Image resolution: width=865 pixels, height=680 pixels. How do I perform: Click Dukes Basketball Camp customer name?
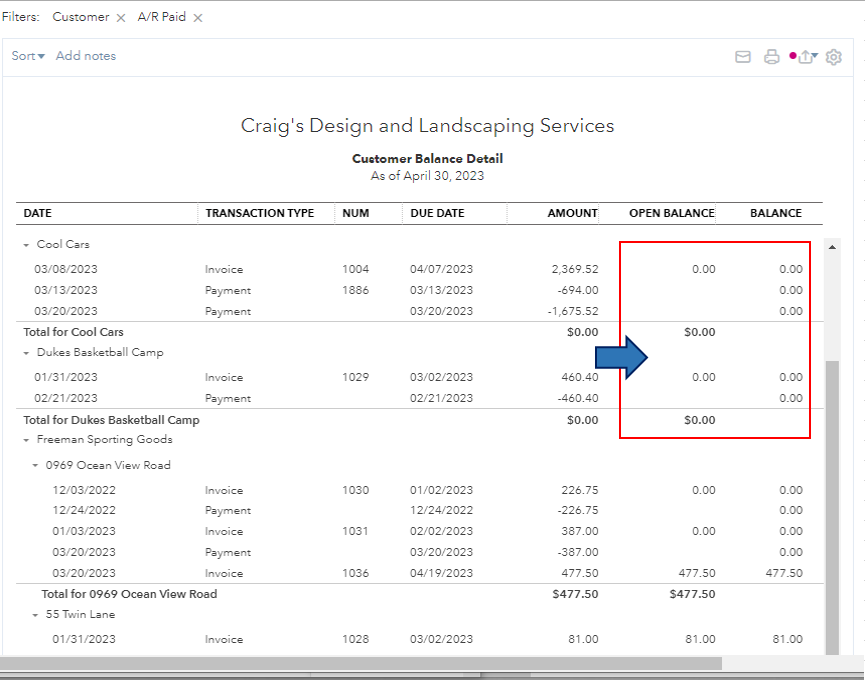point(100,352)
